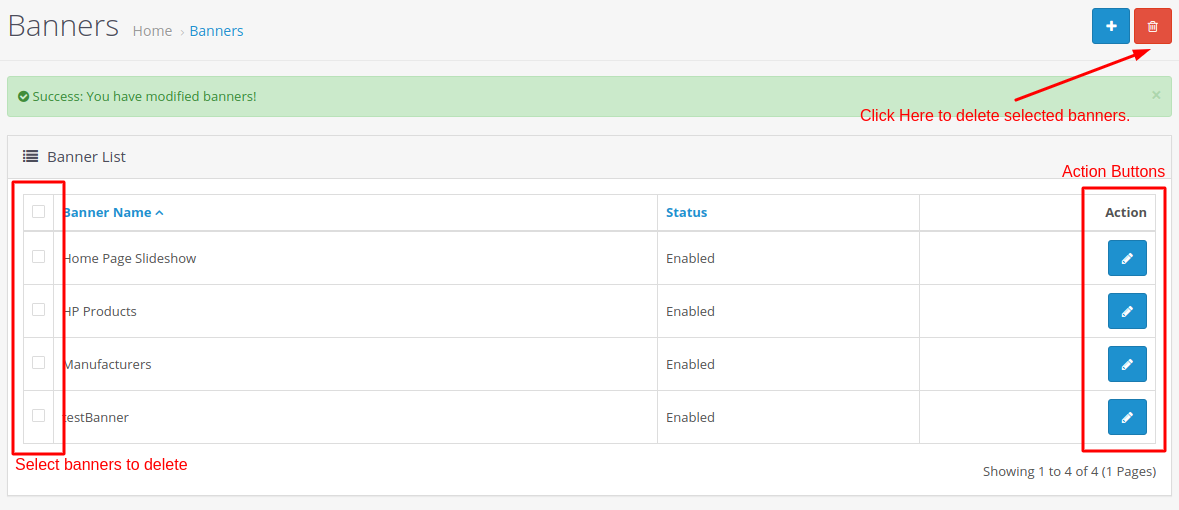The height and width of the screenshot is (510, 1179).
Task: Click the Banner List list icon
Action: coord(30,156)
